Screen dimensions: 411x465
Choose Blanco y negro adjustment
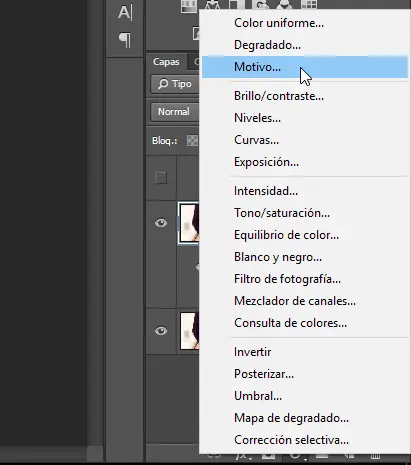pos(305,257)
